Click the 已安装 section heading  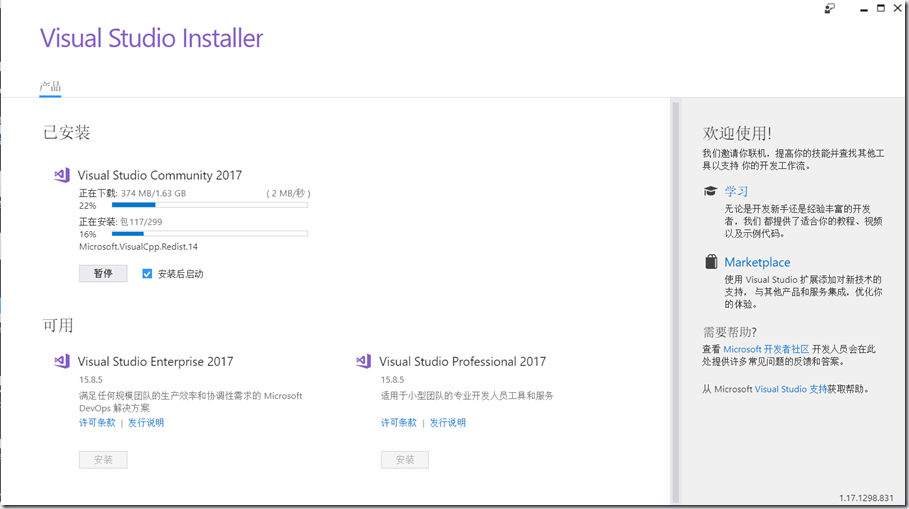point(66,133)
